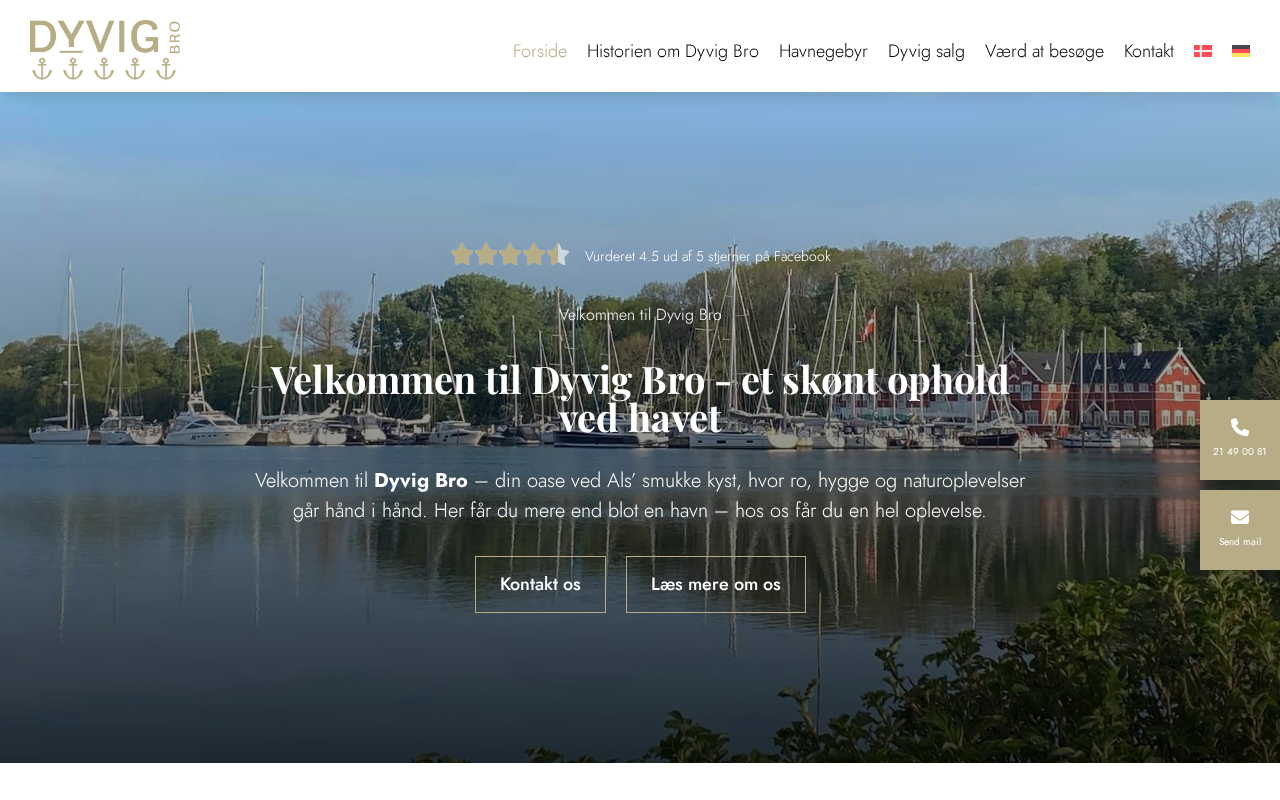Open the Forside menu item
The image size is (1280, 800).
(540, 51)
